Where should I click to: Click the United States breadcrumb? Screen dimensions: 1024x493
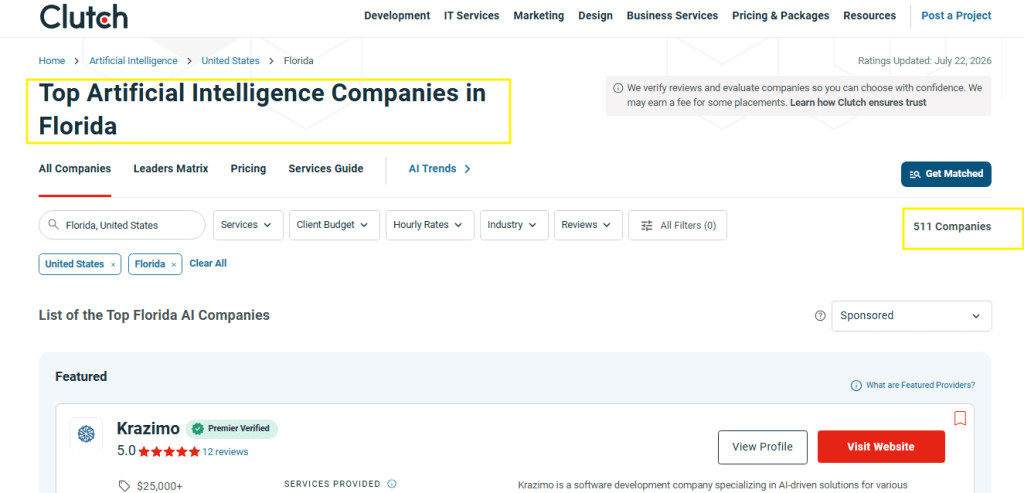click(x=231, y=61)
